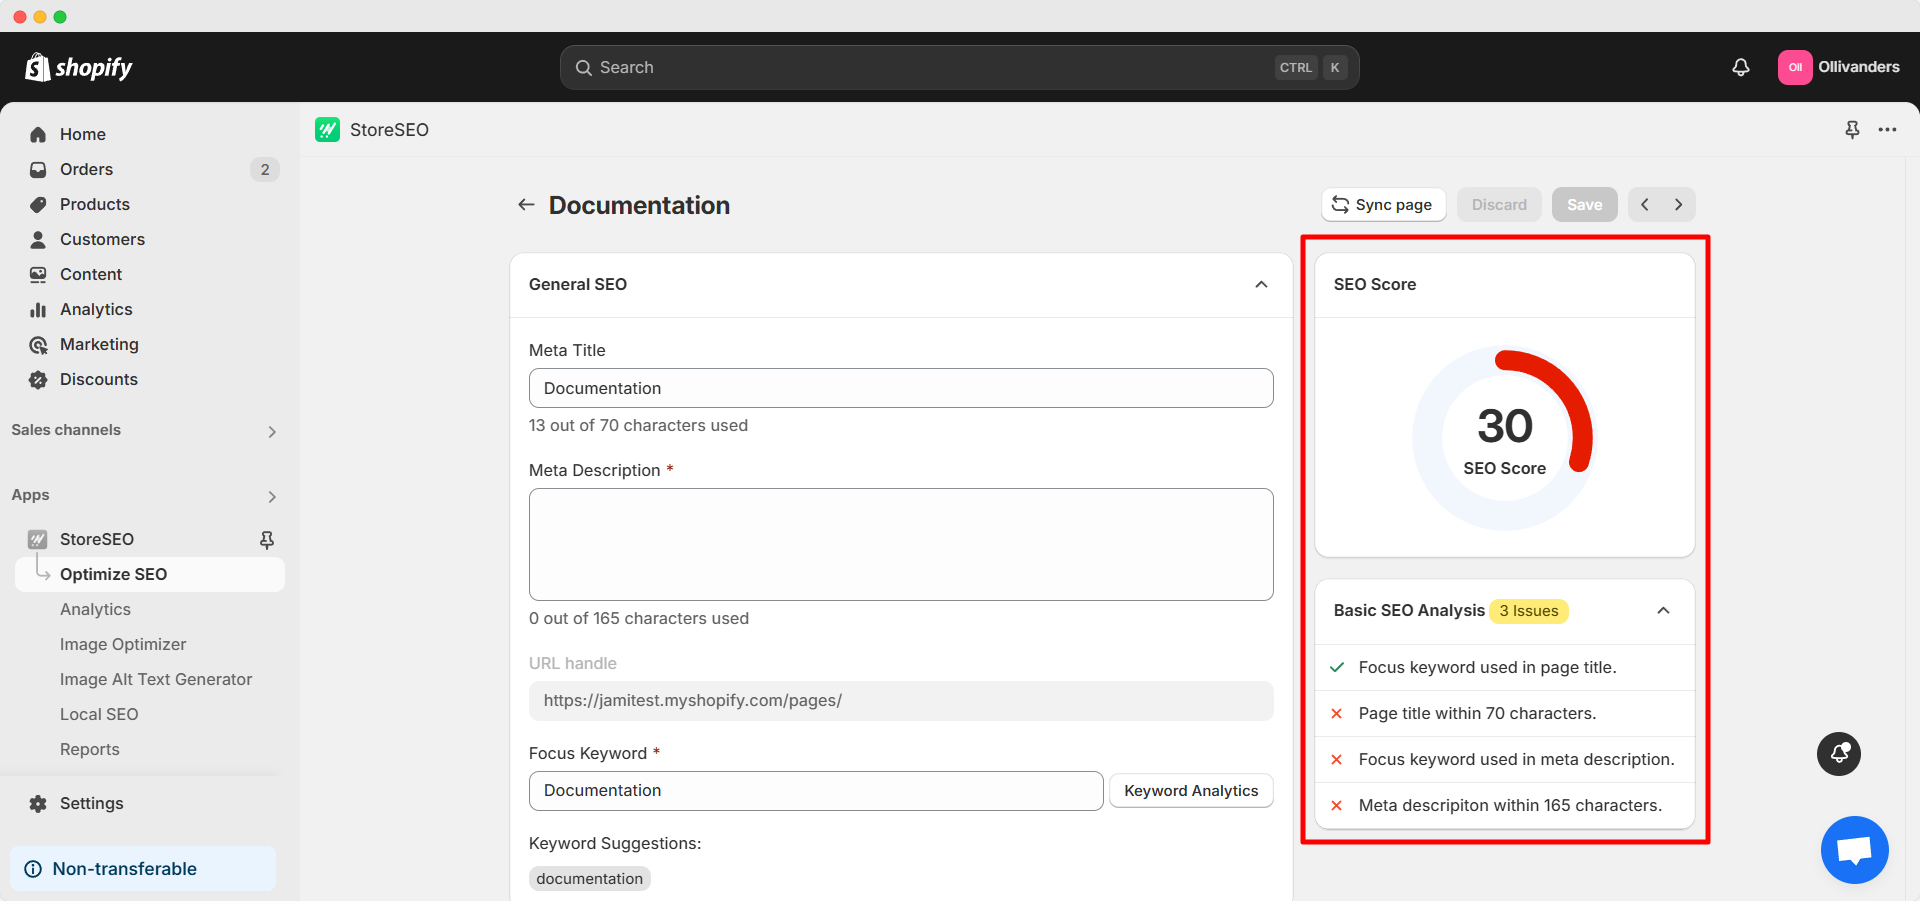Open Reports in the StoreSEO menu
1920x901 pixels.
(90, 749)
